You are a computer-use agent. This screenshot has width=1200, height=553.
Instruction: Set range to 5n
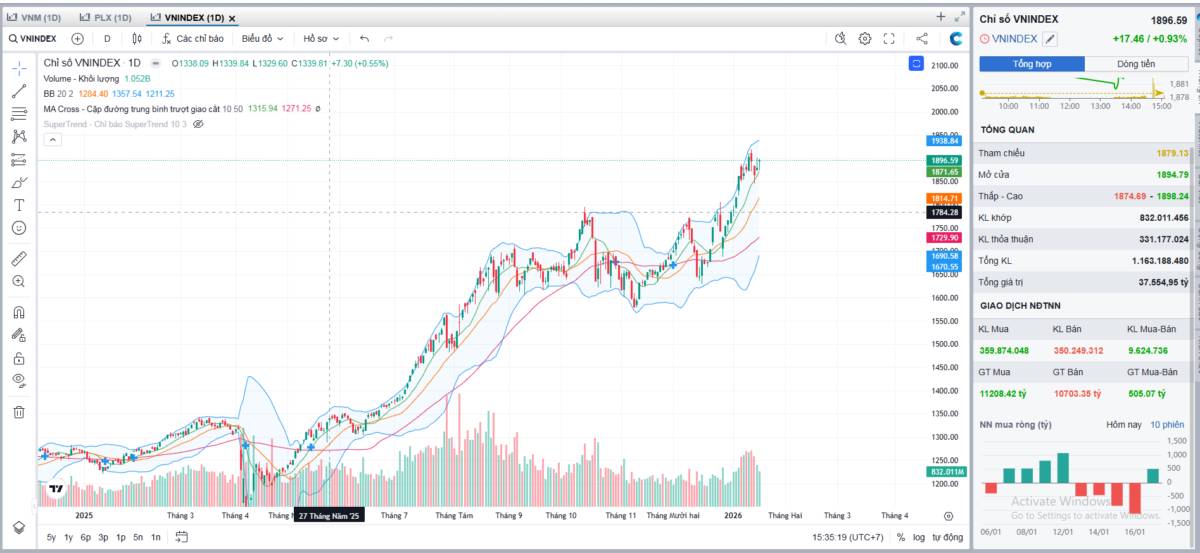(138, 537)
